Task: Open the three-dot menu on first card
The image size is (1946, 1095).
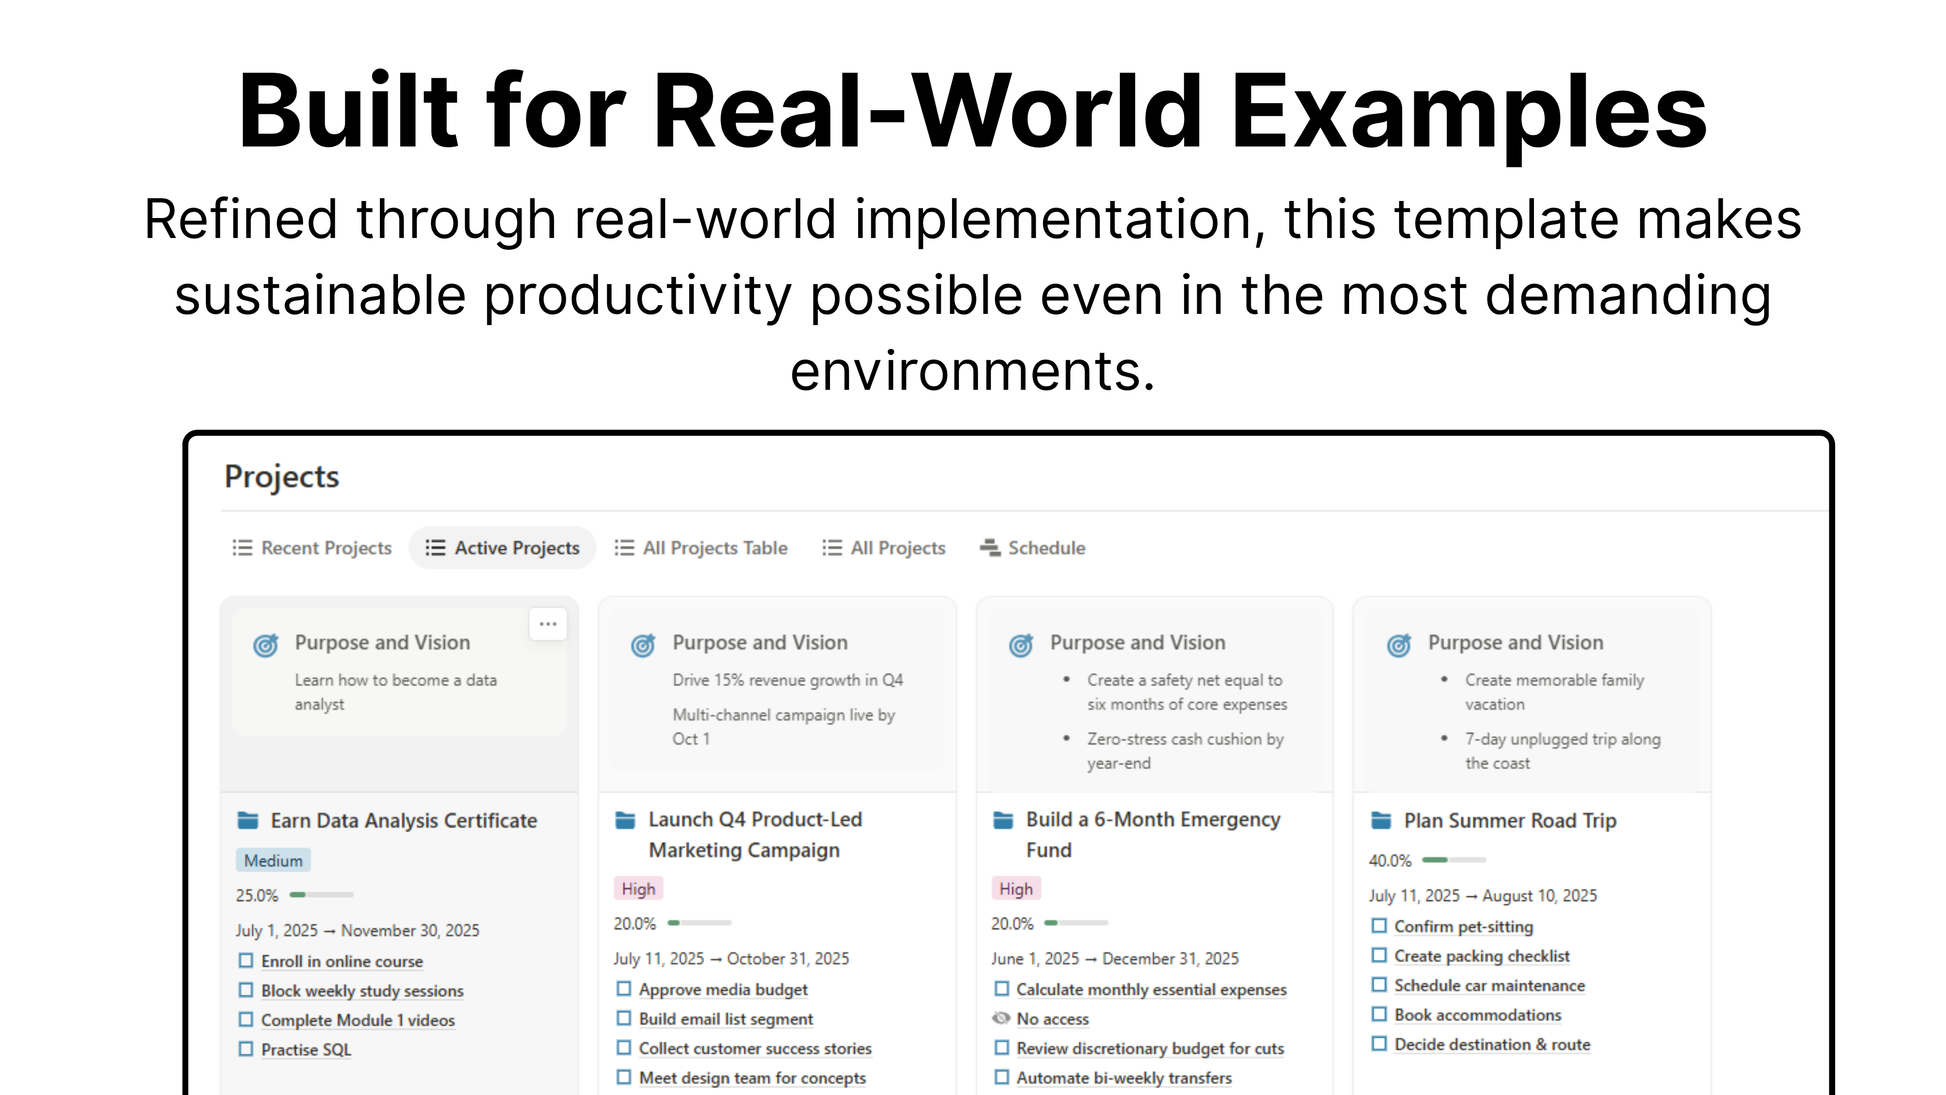Action: [x=548, y=624]
